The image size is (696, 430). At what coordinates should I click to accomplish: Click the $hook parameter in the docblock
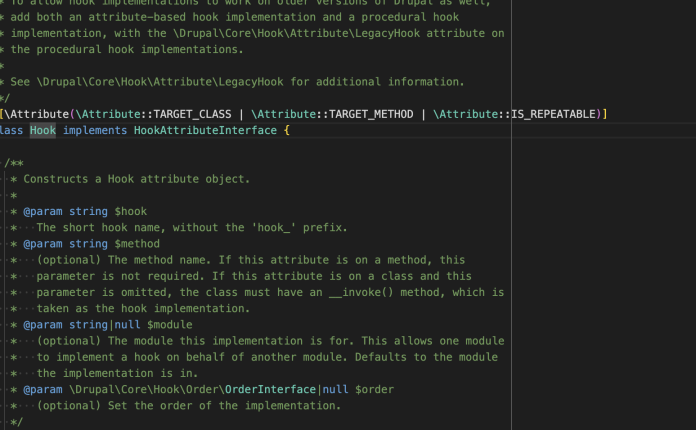(x=131, y=211)
